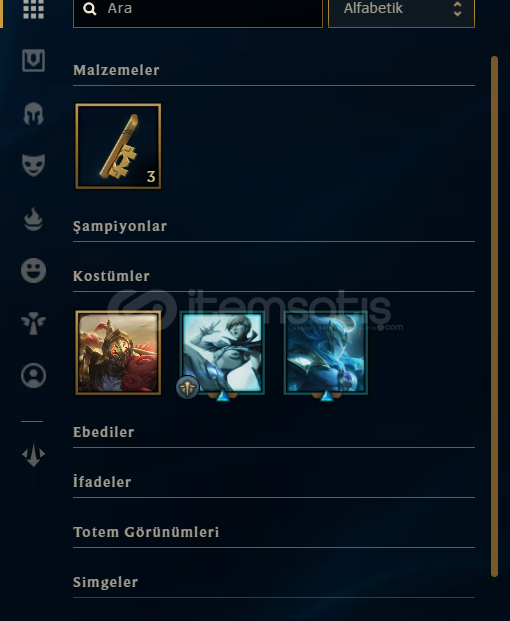This screenshot has height=621, width=510.
Task: Click the vertical loot scrollbar
Action: click(494, 316)
